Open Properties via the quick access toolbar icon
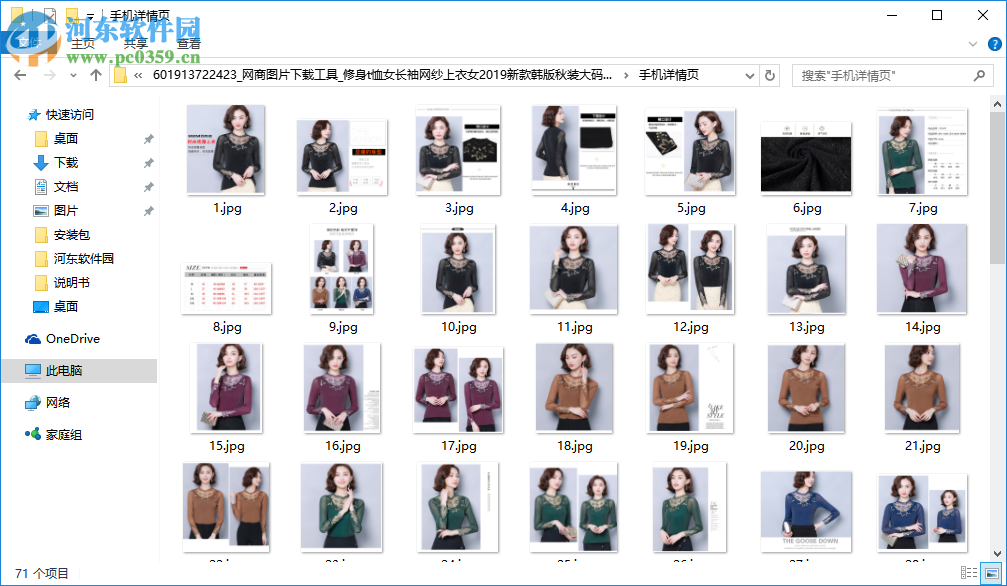This screenshot has width=1007, height=586. pyautogui.click(x=49, y=15)
